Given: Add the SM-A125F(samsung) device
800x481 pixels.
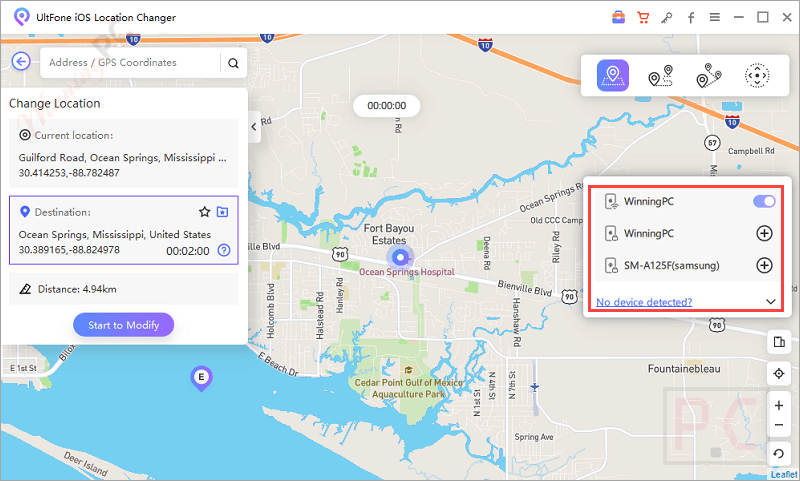Looking at the screenshot, I should click(x=764, y=265).
